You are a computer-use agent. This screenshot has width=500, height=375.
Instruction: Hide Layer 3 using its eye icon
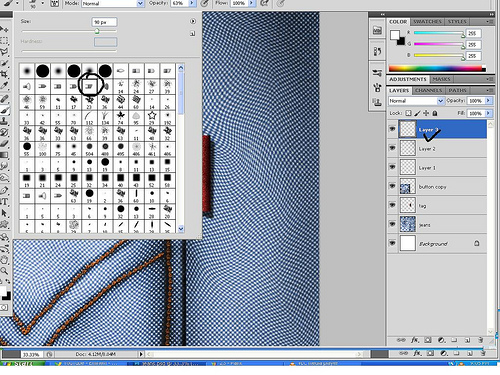392,129
